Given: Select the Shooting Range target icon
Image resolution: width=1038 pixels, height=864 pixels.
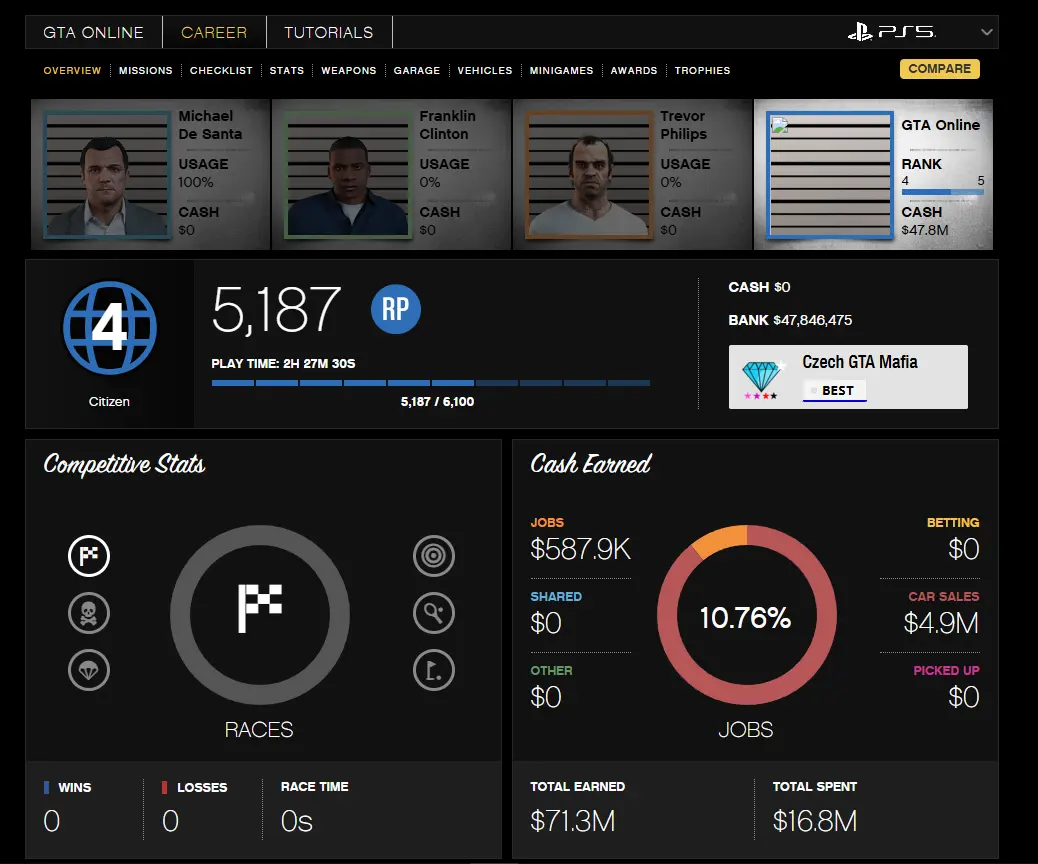Looking at the screenshot, I should [434, 556].
